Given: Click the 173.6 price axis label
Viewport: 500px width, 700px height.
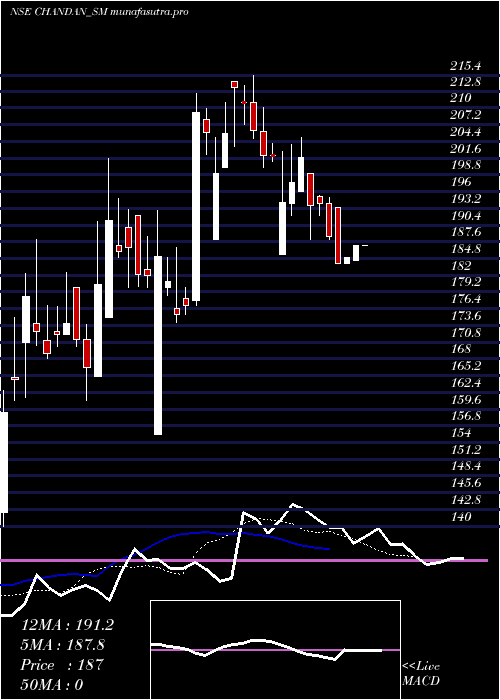Looking at the screenshot, I should pos(466,316).
